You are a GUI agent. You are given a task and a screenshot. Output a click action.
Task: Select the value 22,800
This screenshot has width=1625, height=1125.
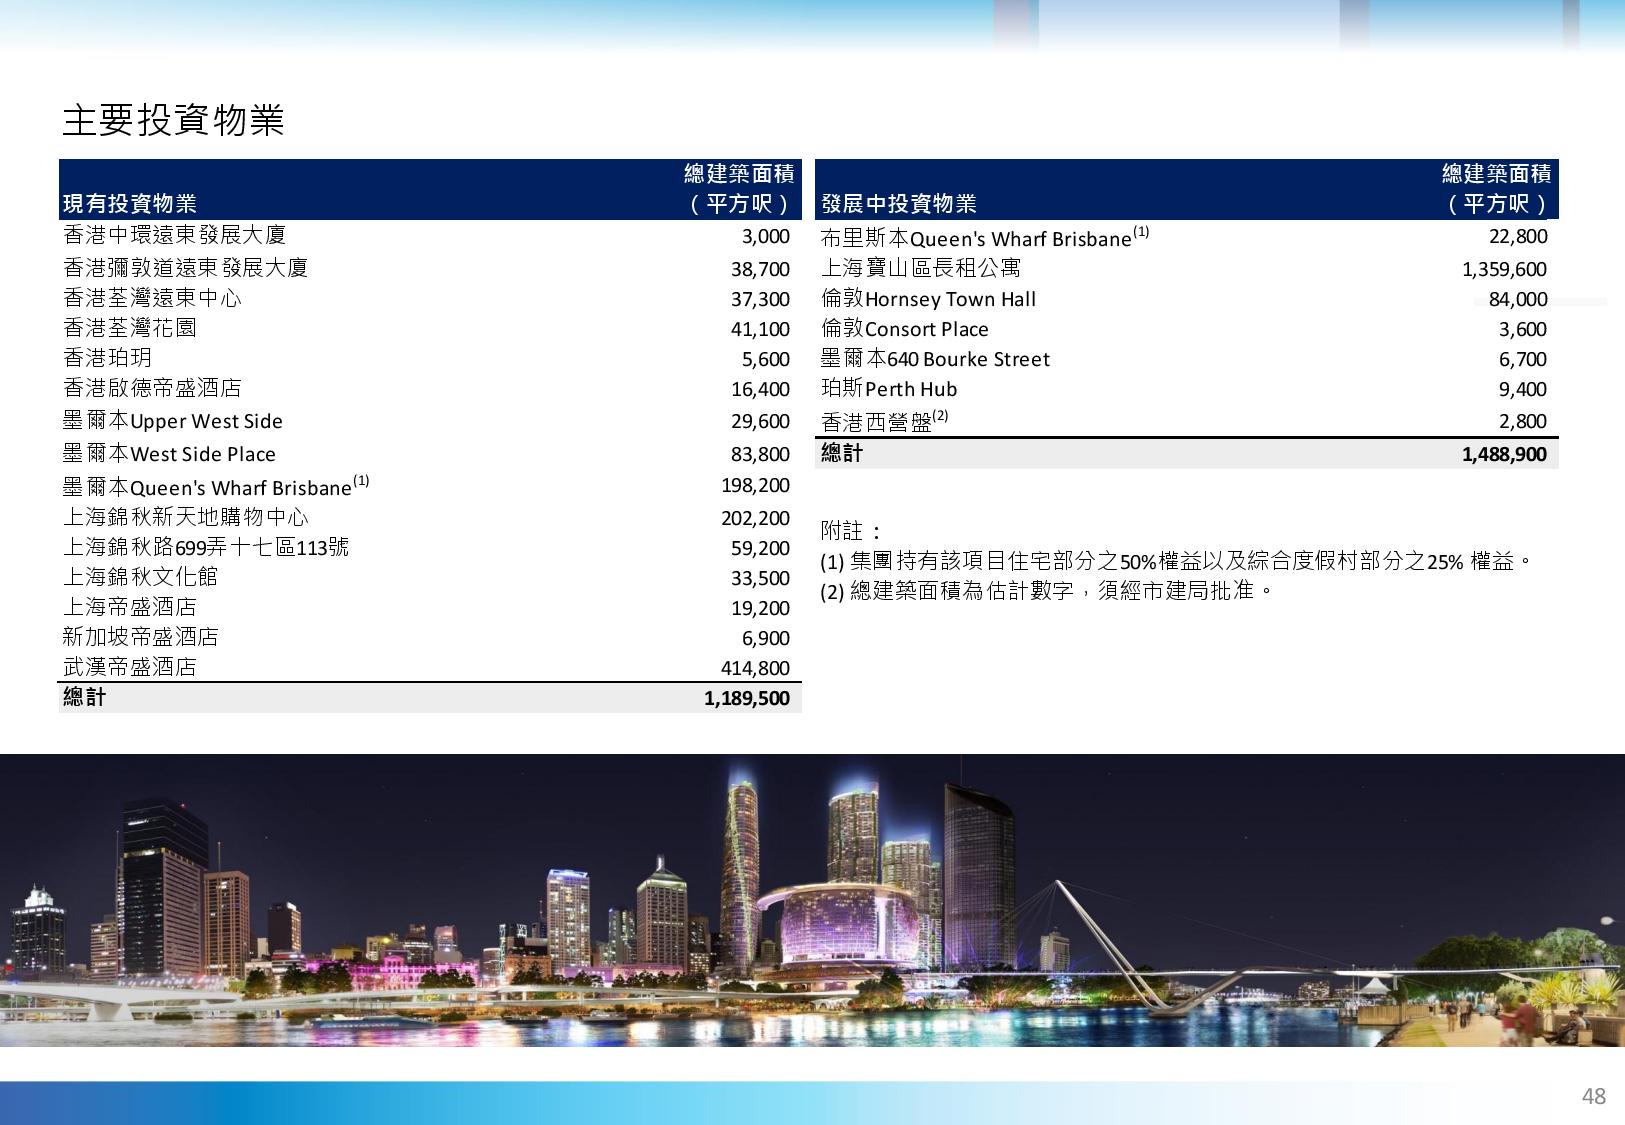pyautogui.click(x=1518, y=236)
